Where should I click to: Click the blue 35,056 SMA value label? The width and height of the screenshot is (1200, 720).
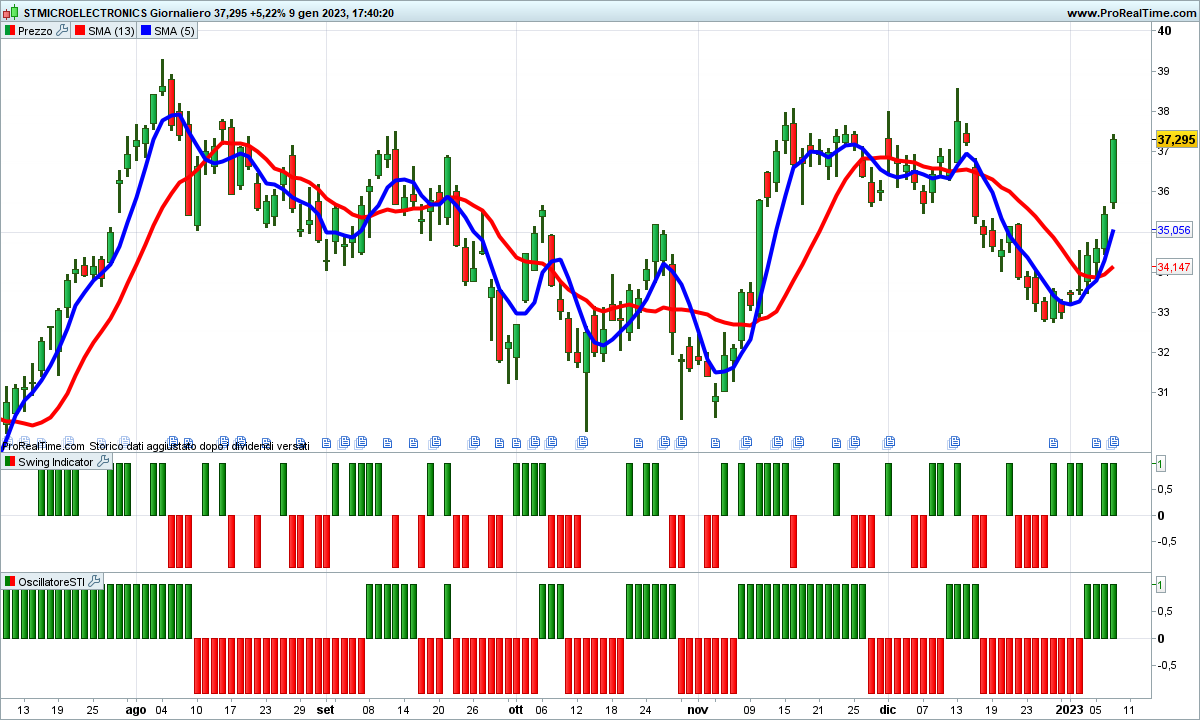click(x=1174, y=230)
